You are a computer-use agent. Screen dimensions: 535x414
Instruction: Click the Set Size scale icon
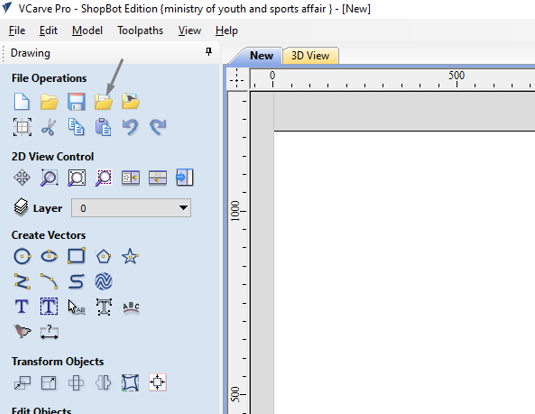pyautogui.click(x=49, y=383)
